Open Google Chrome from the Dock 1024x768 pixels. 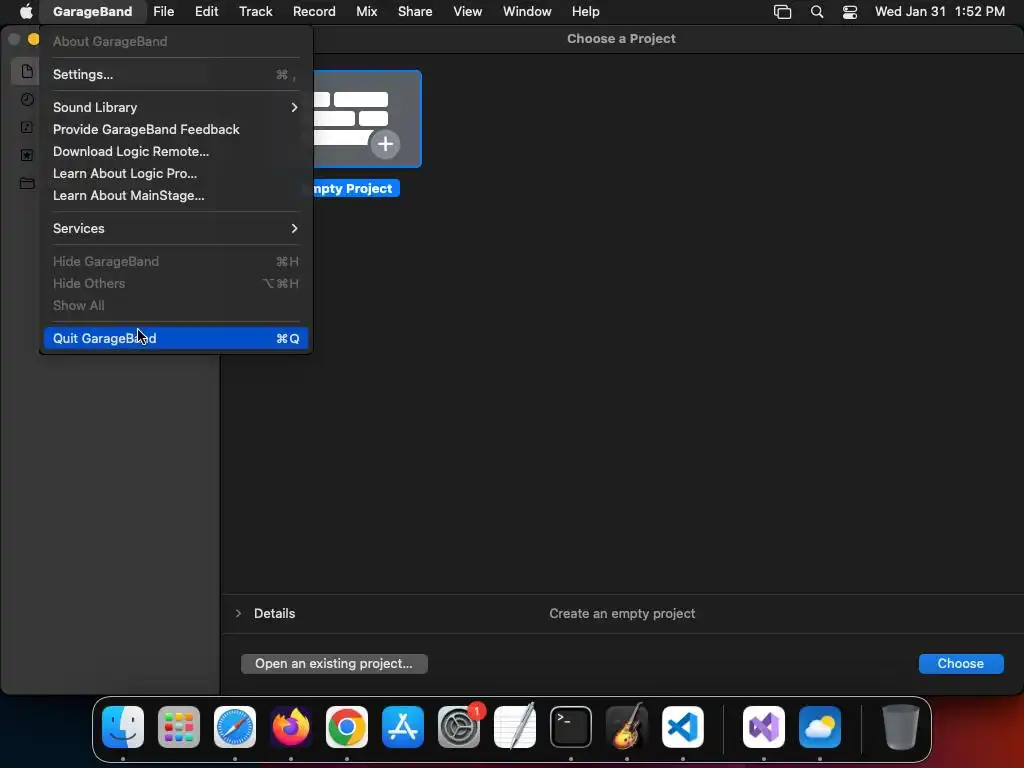pos(347,727)
